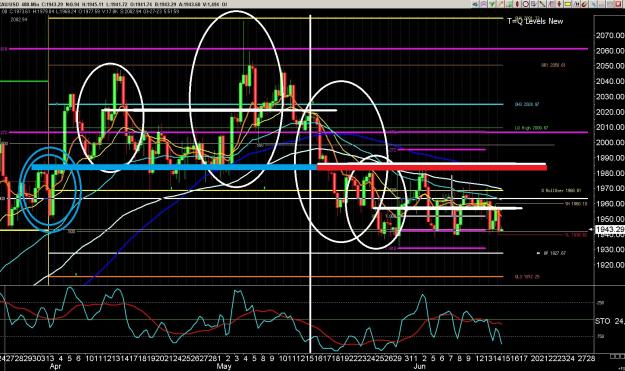Click the current price tag 1943.29
625x371 pixels.
609,230
